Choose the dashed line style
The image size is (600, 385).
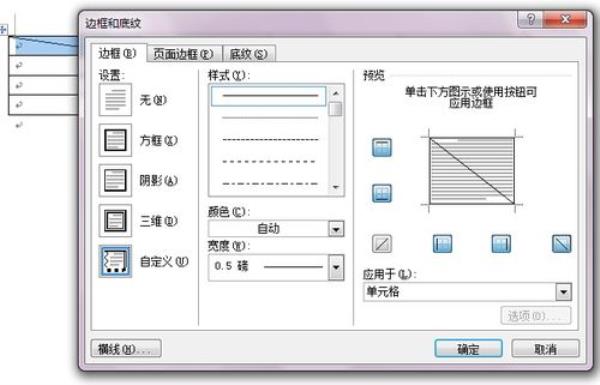(x=270, y=162)
